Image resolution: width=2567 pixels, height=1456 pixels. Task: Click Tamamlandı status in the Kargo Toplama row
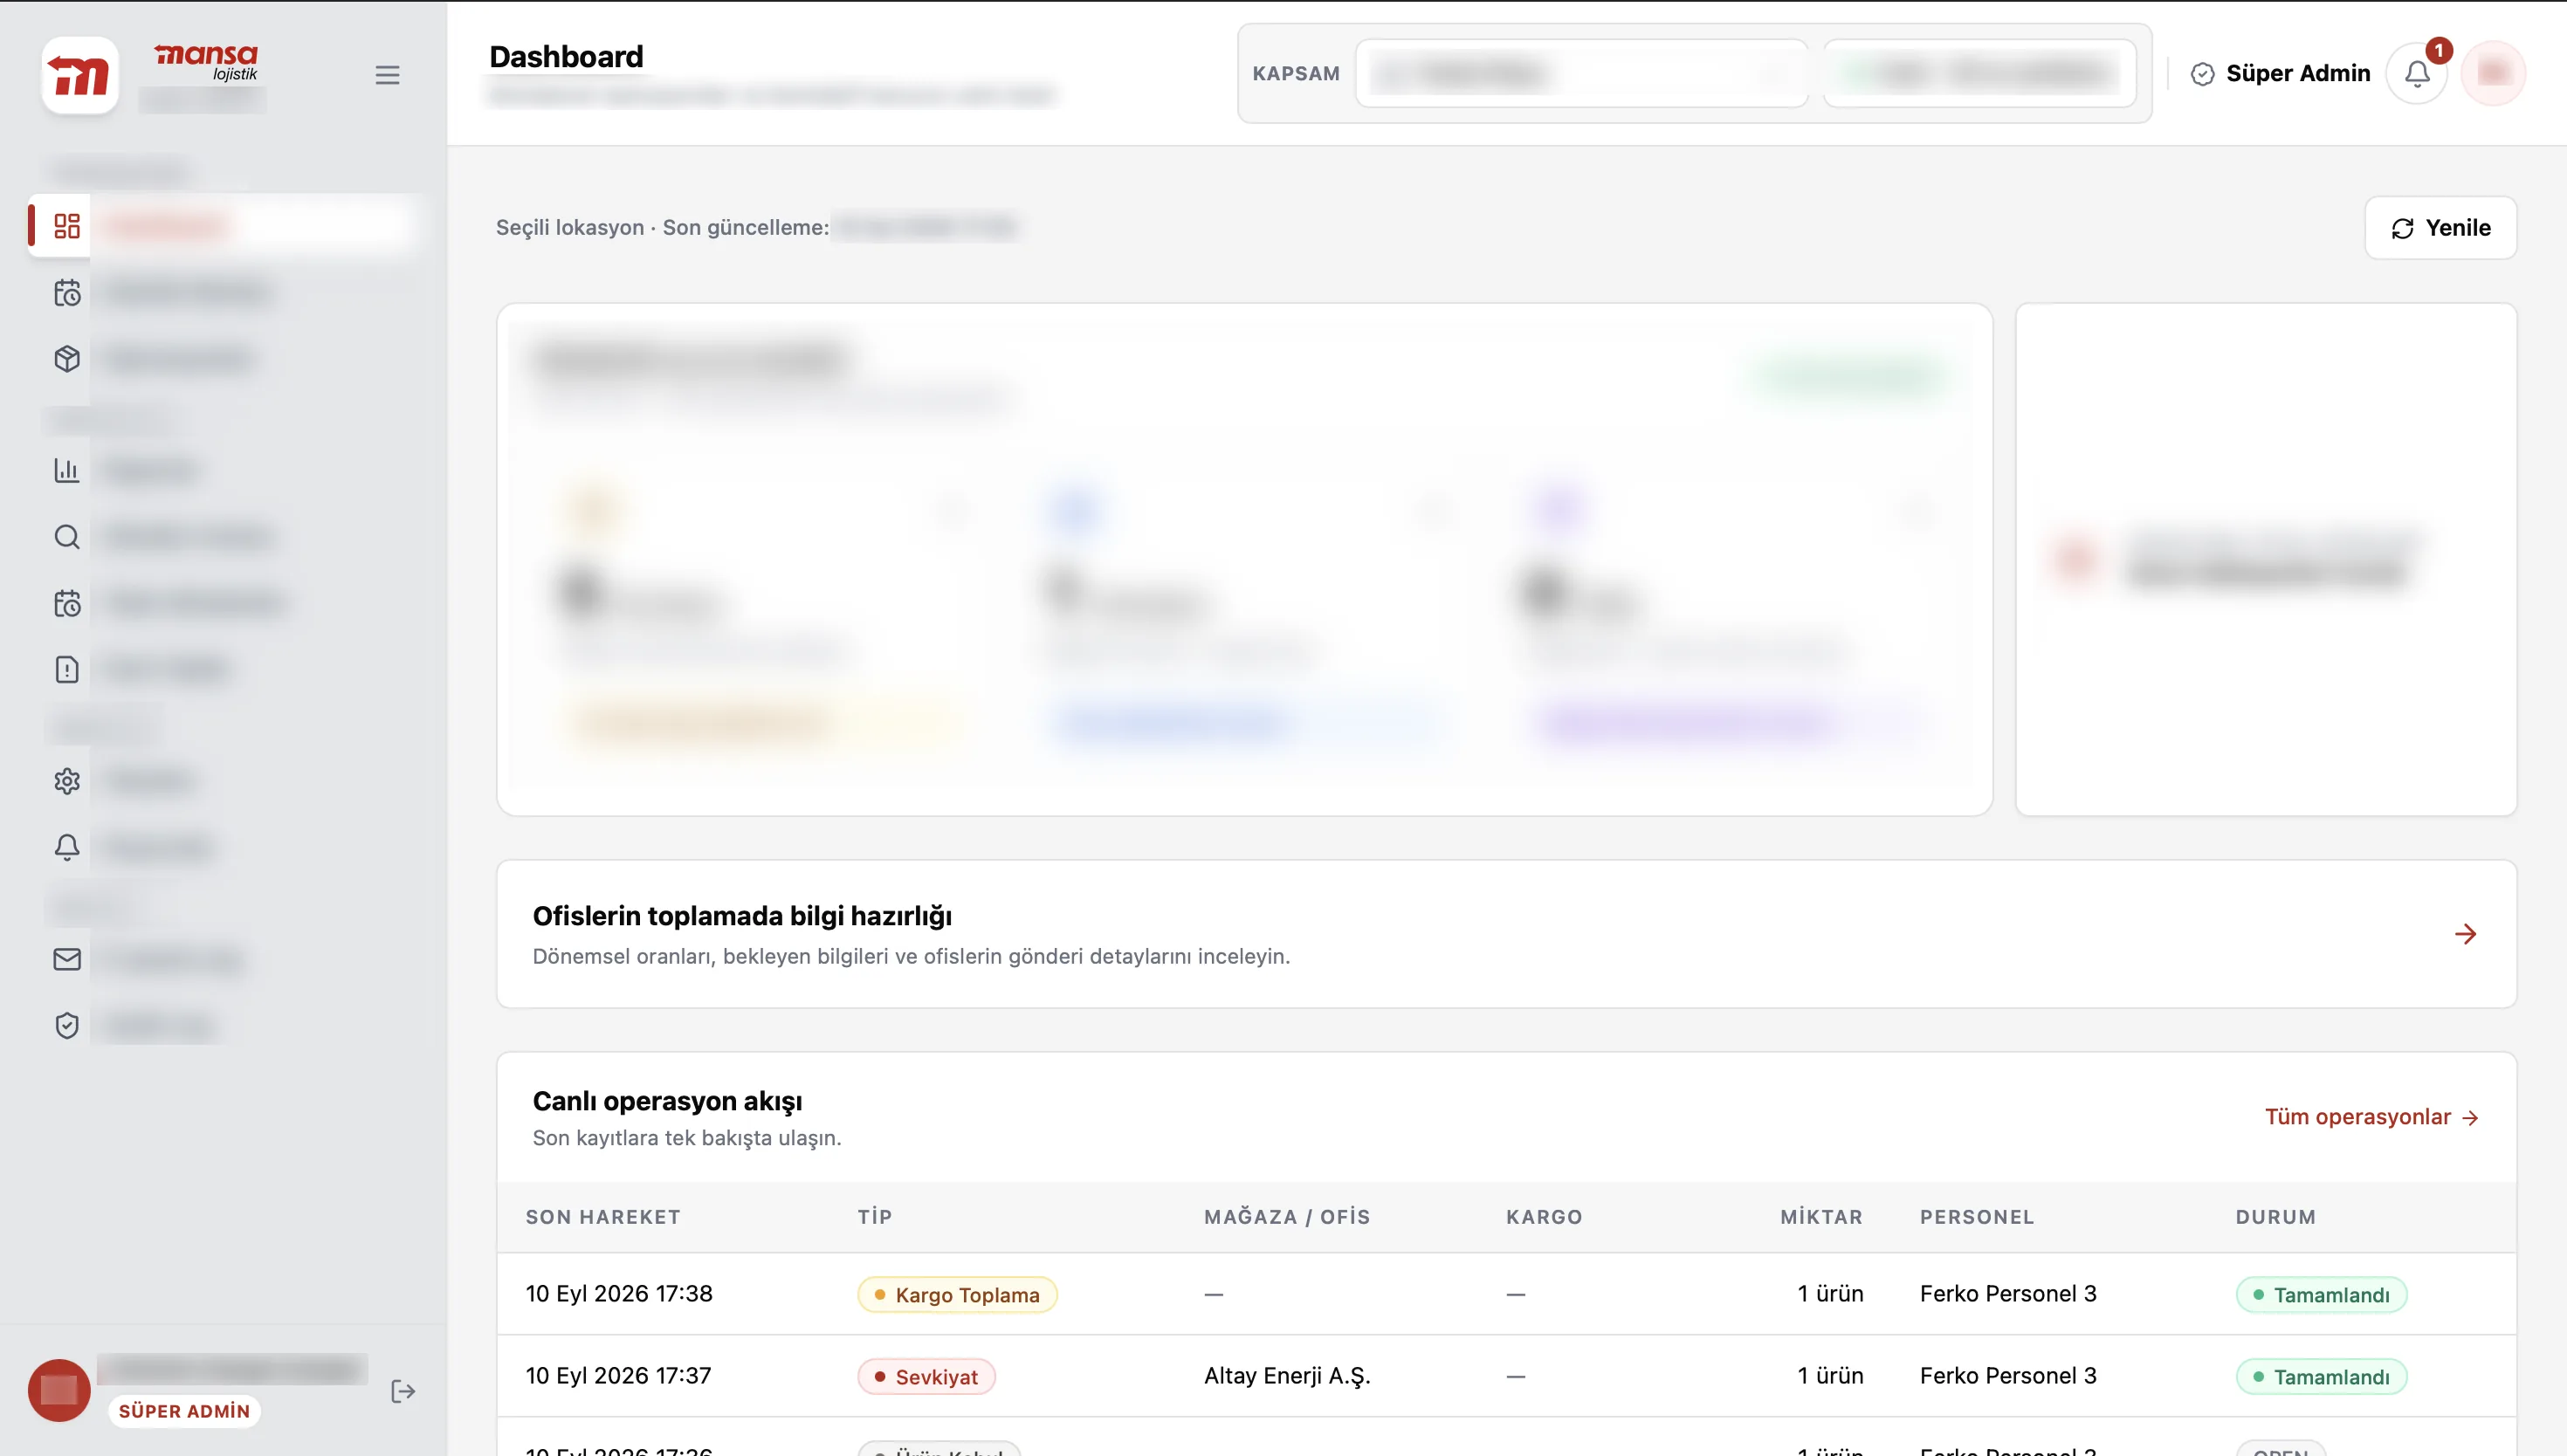(x=2321, y=1295)
